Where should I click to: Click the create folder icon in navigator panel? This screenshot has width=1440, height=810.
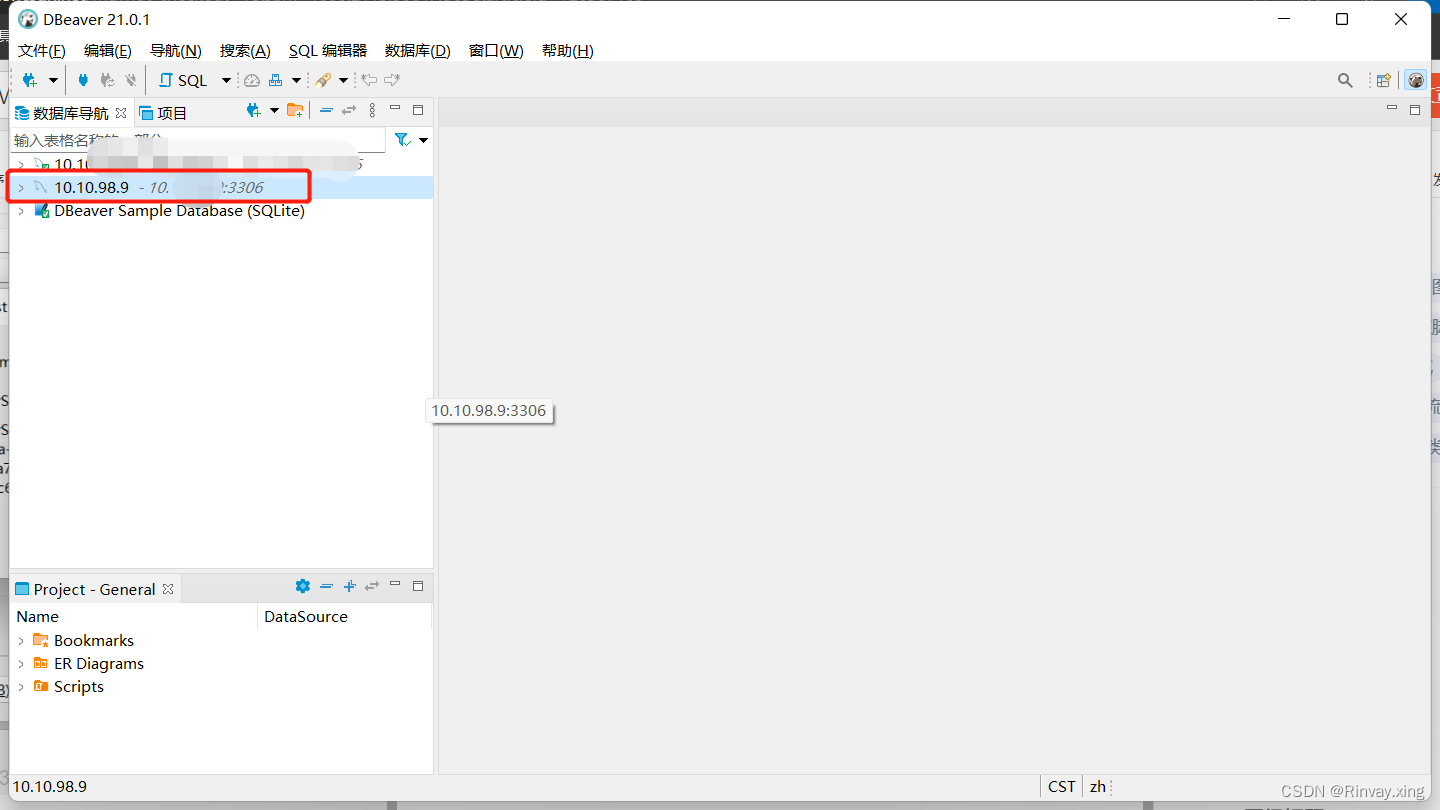click(295, 110)
